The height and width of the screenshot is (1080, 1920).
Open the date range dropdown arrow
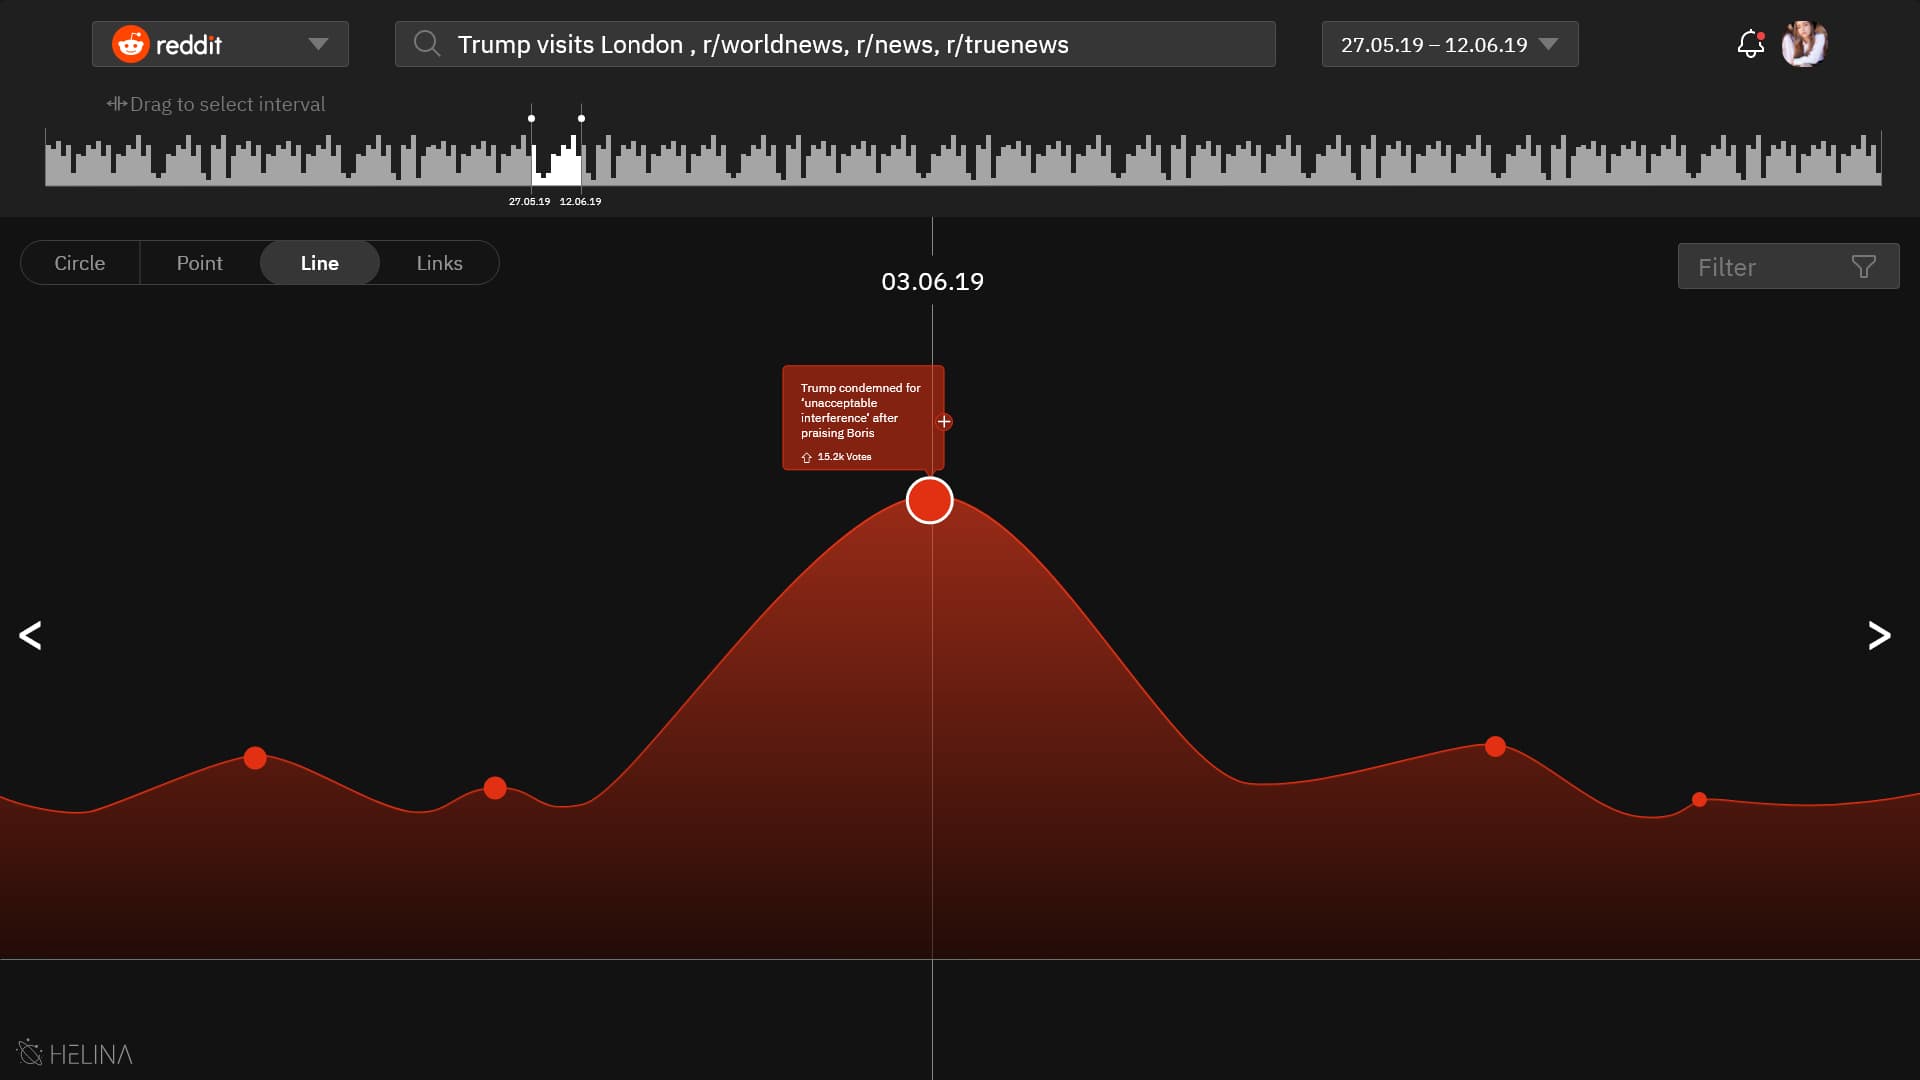click(x=1549, y=44)
